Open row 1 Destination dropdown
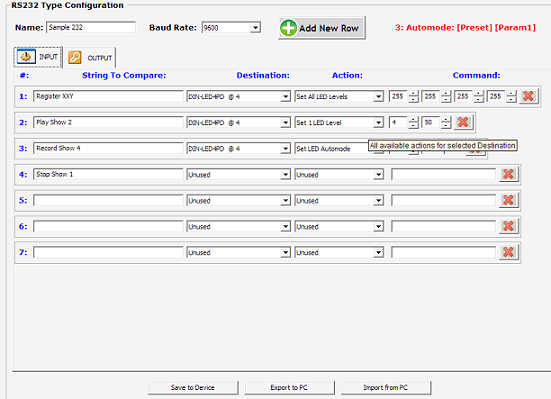The image size is (551, 399). point(286,96)
